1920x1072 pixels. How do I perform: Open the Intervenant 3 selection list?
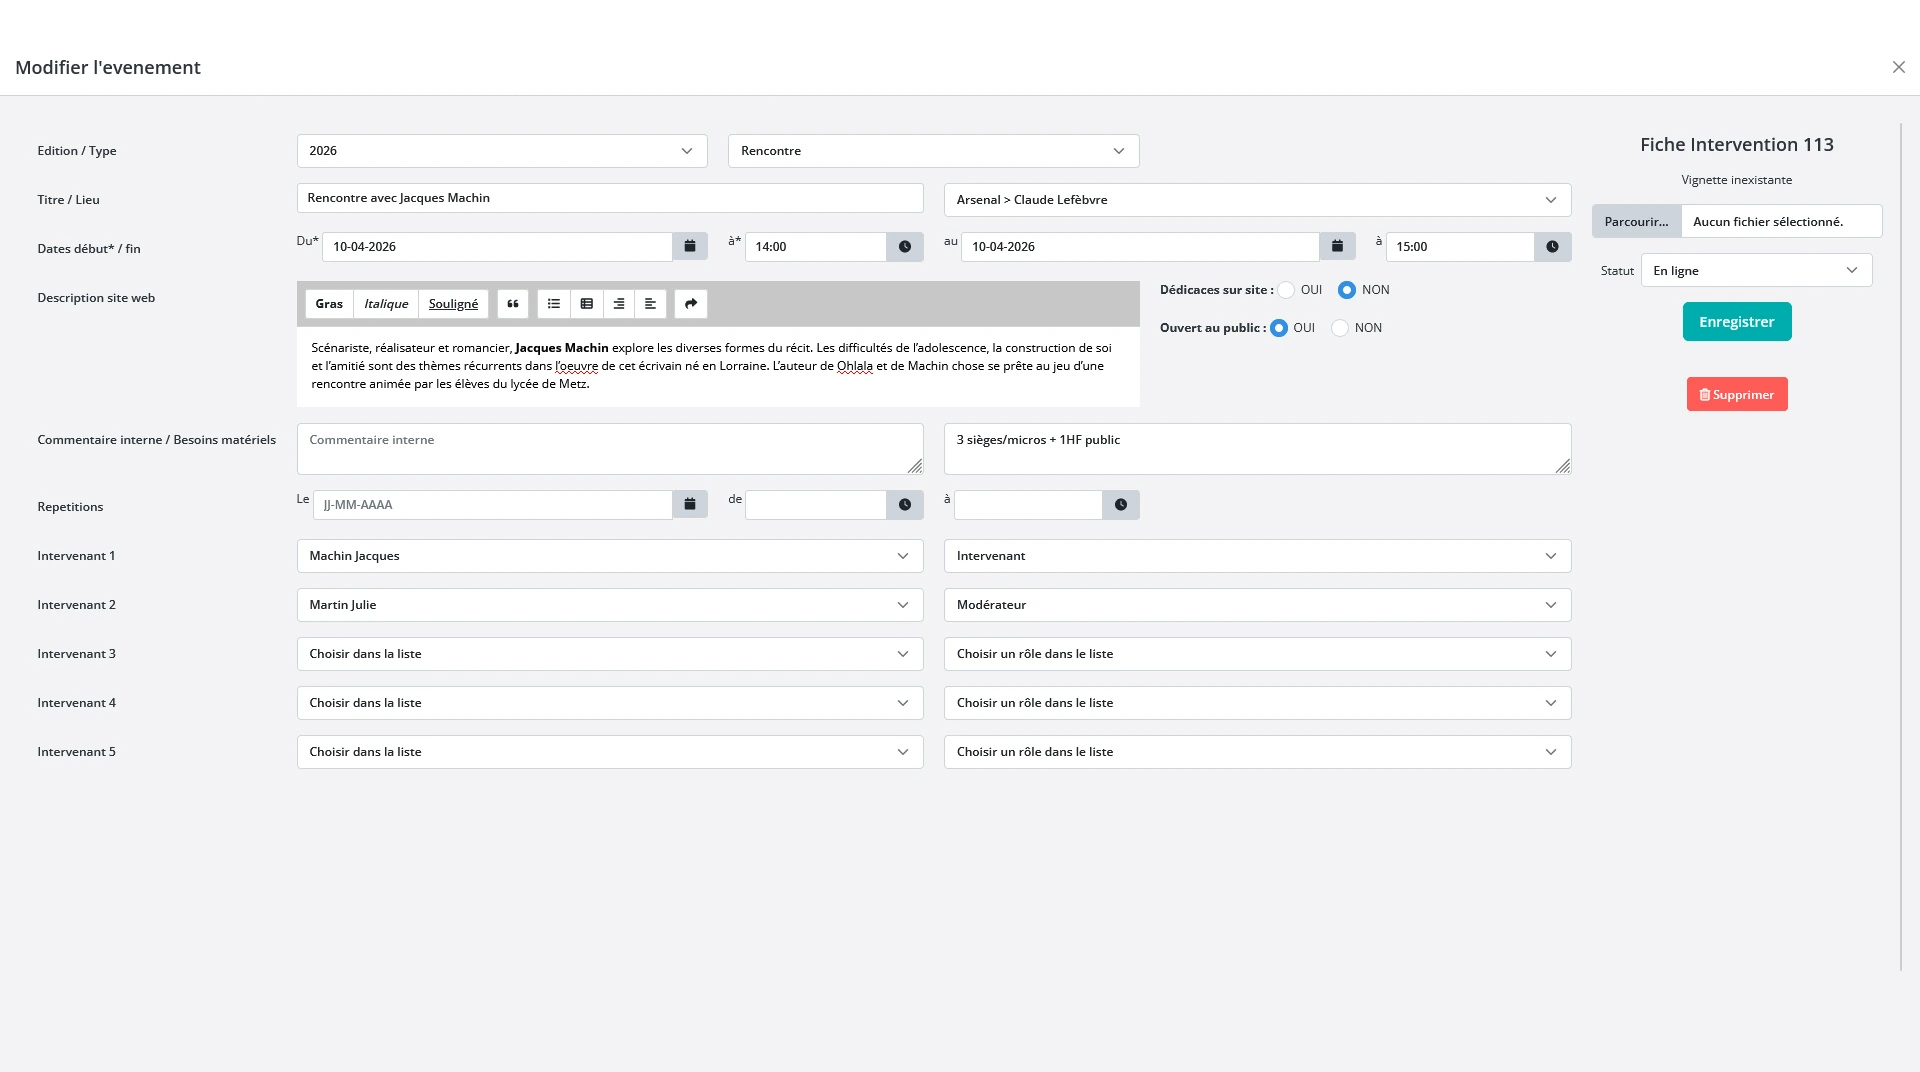[609, 654]
